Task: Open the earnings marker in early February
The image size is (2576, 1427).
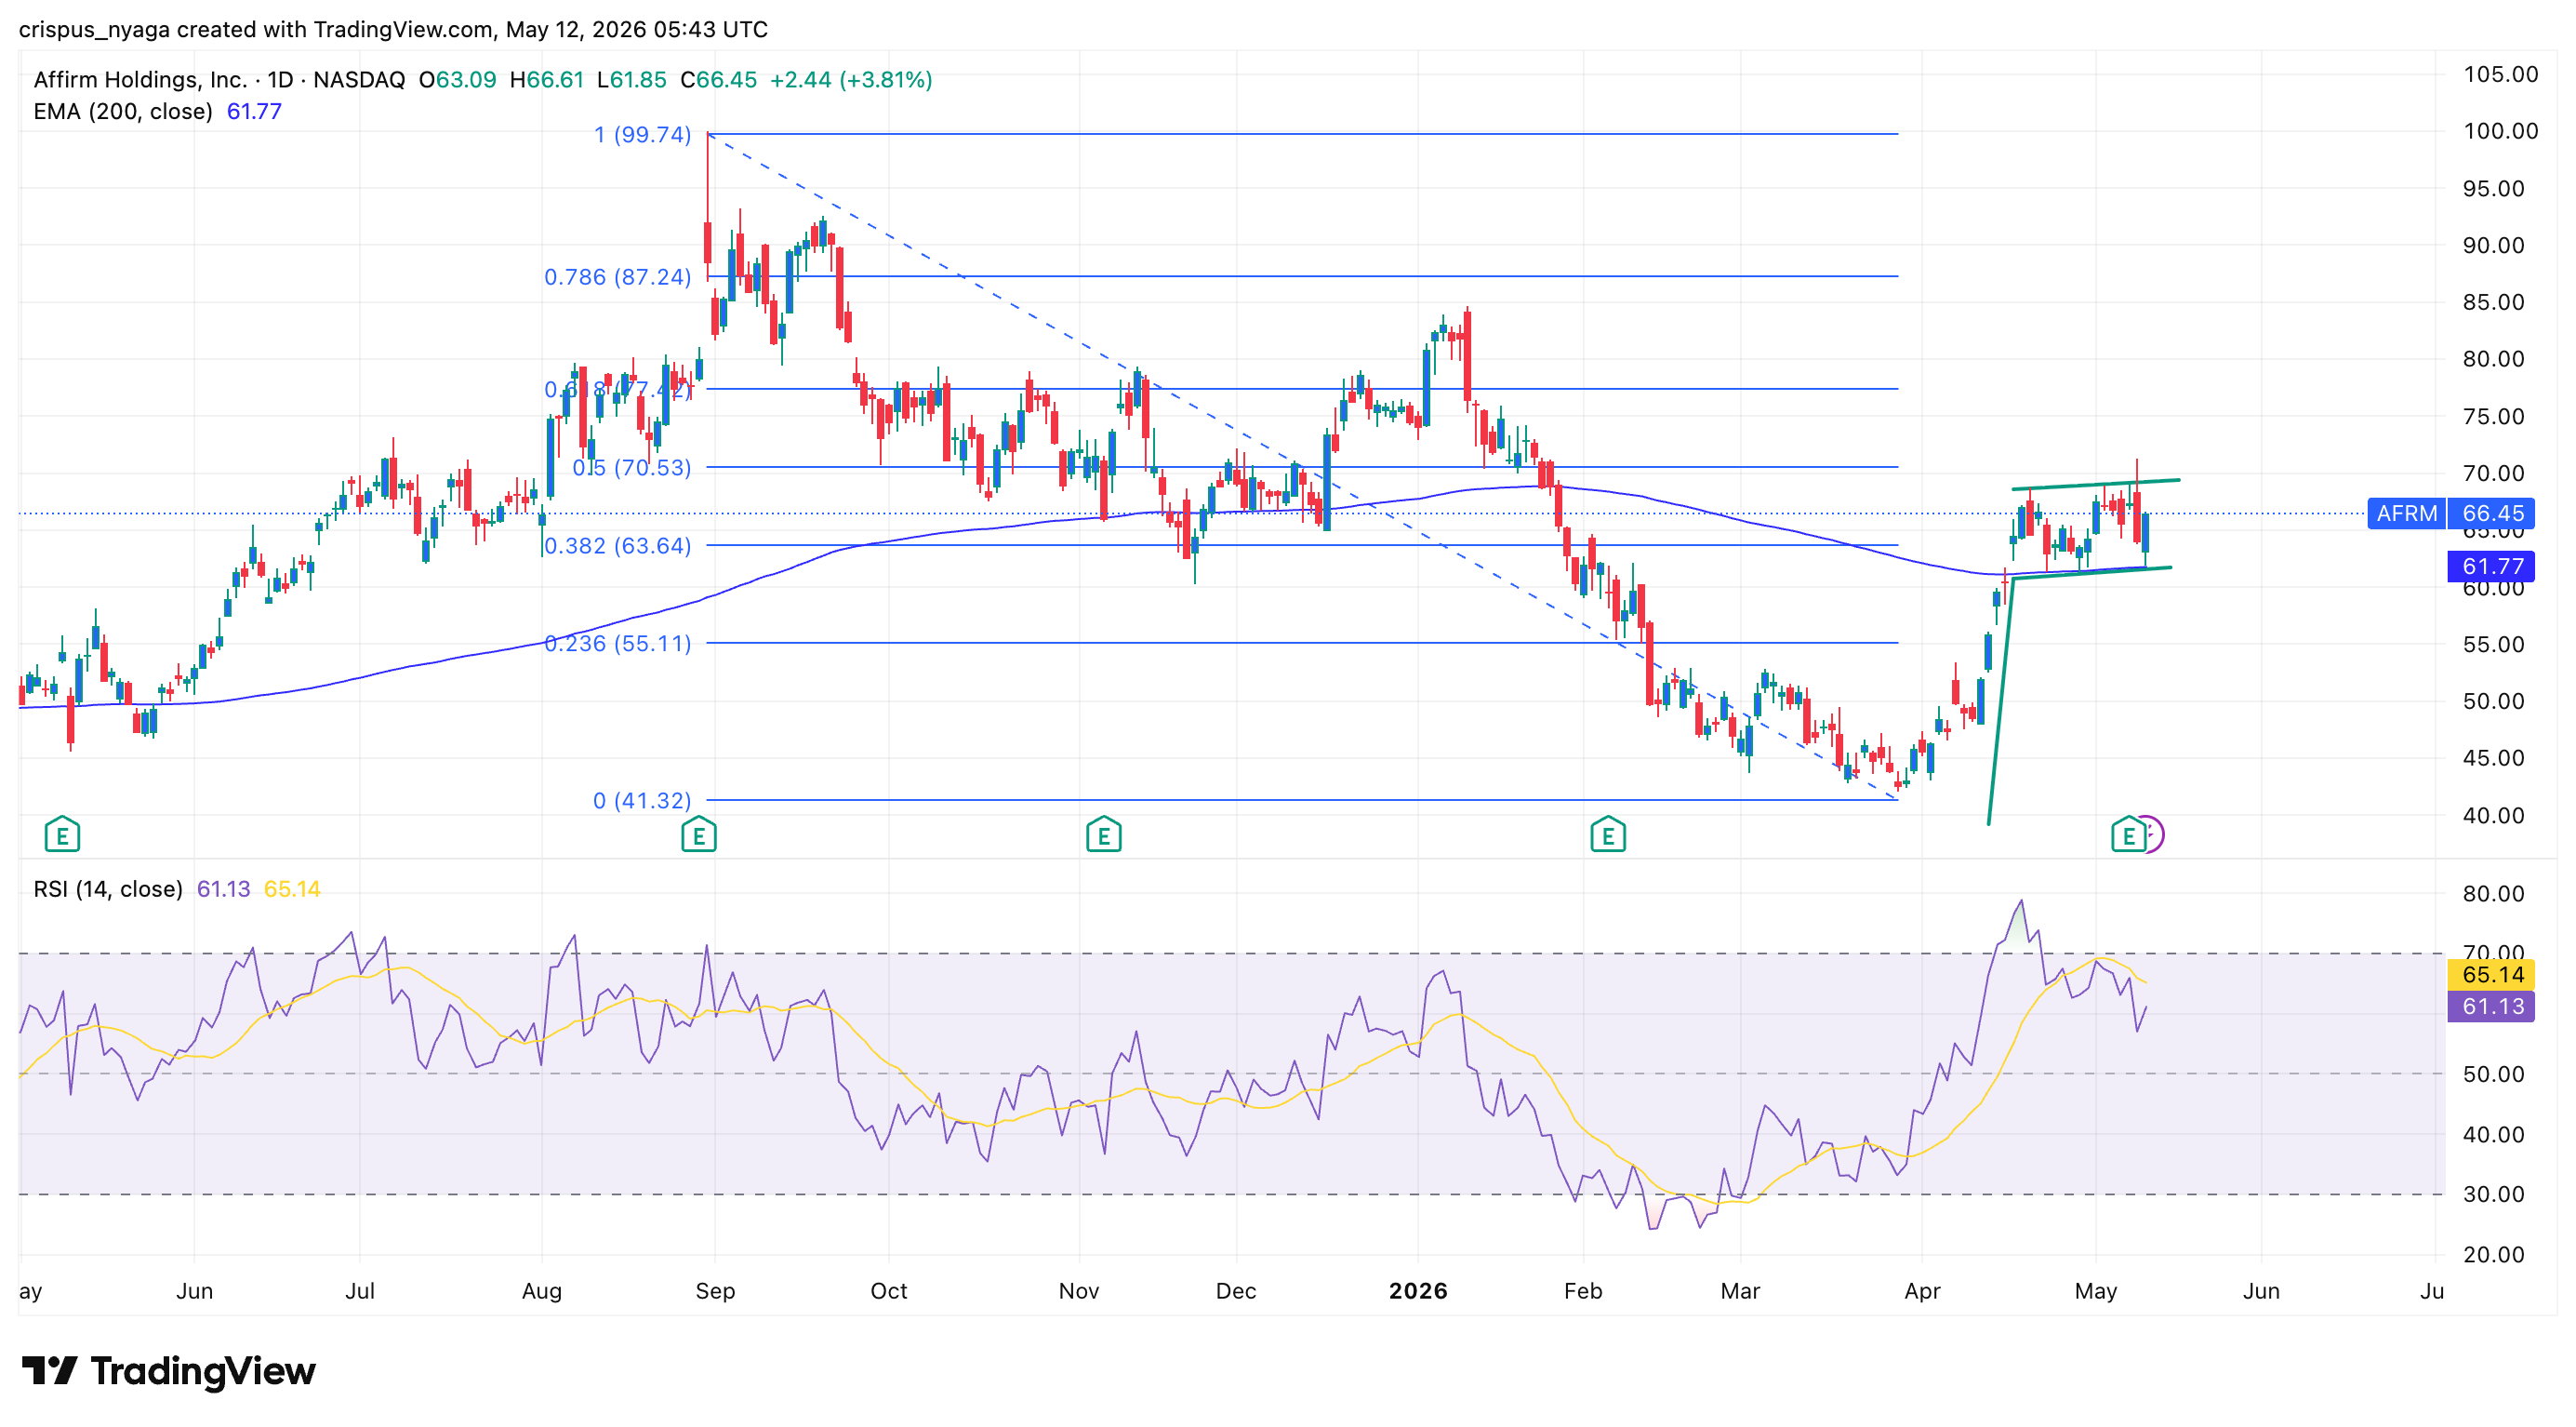Action: (1607, 834)
